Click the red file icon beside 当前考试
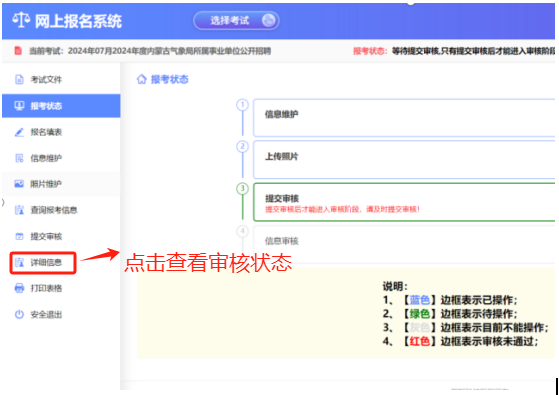 pyautogui.click(x=18, y=51)
